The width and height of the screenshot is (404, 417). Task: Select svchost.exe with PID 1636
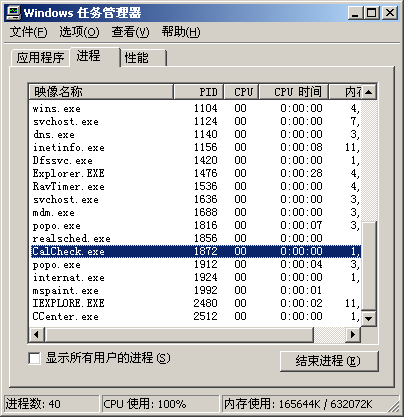196,199
